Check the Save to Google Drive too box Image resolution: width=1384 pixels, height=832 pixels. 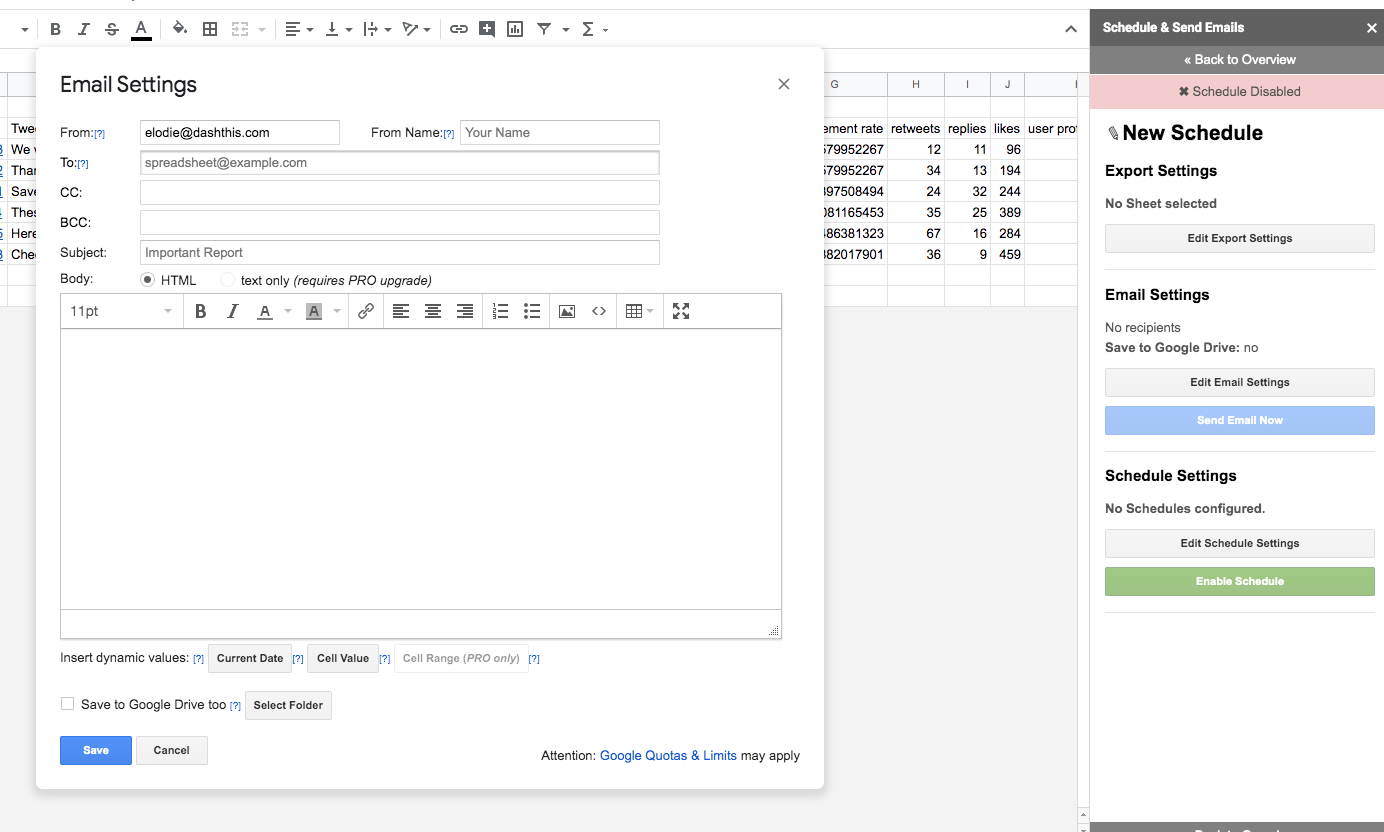coord(67,703)
